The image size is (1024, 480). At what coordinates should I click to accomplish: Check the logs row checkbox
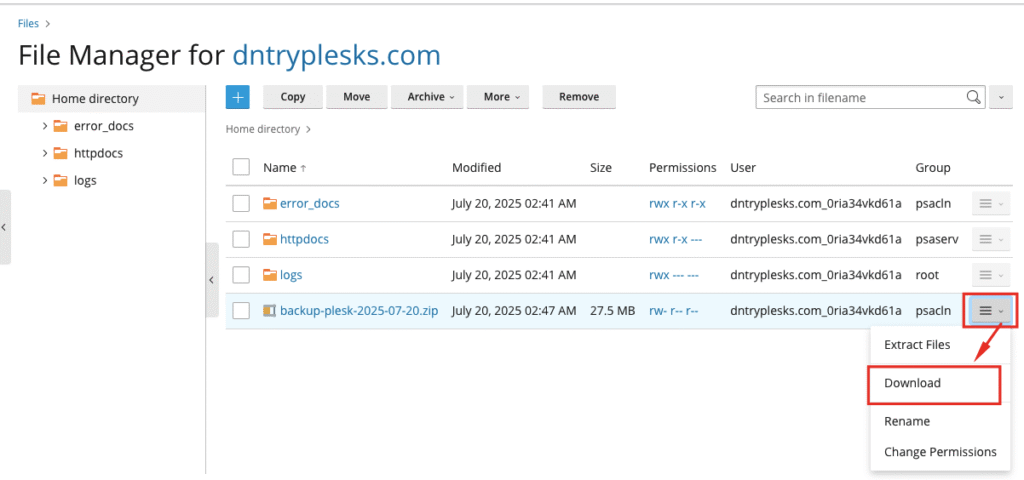(241, 275)
